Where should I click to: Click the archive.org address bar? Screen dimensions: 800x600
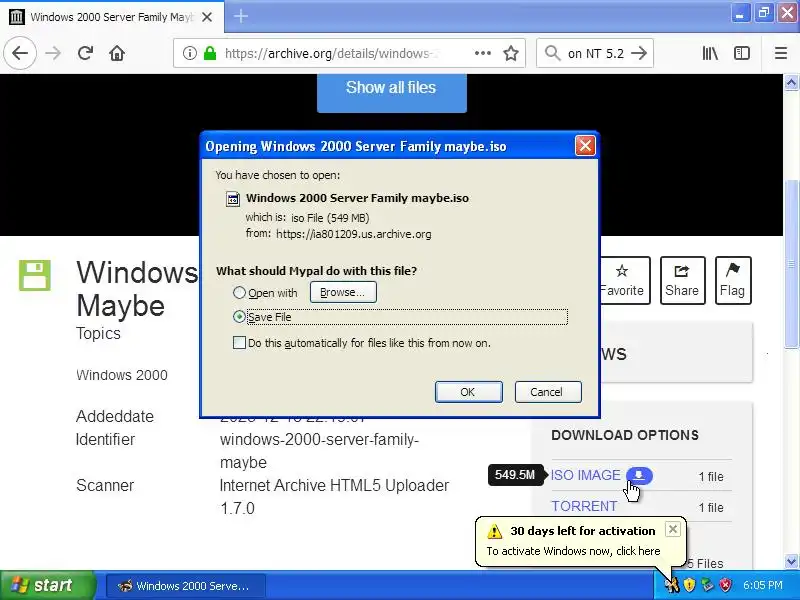click(349, 53)
